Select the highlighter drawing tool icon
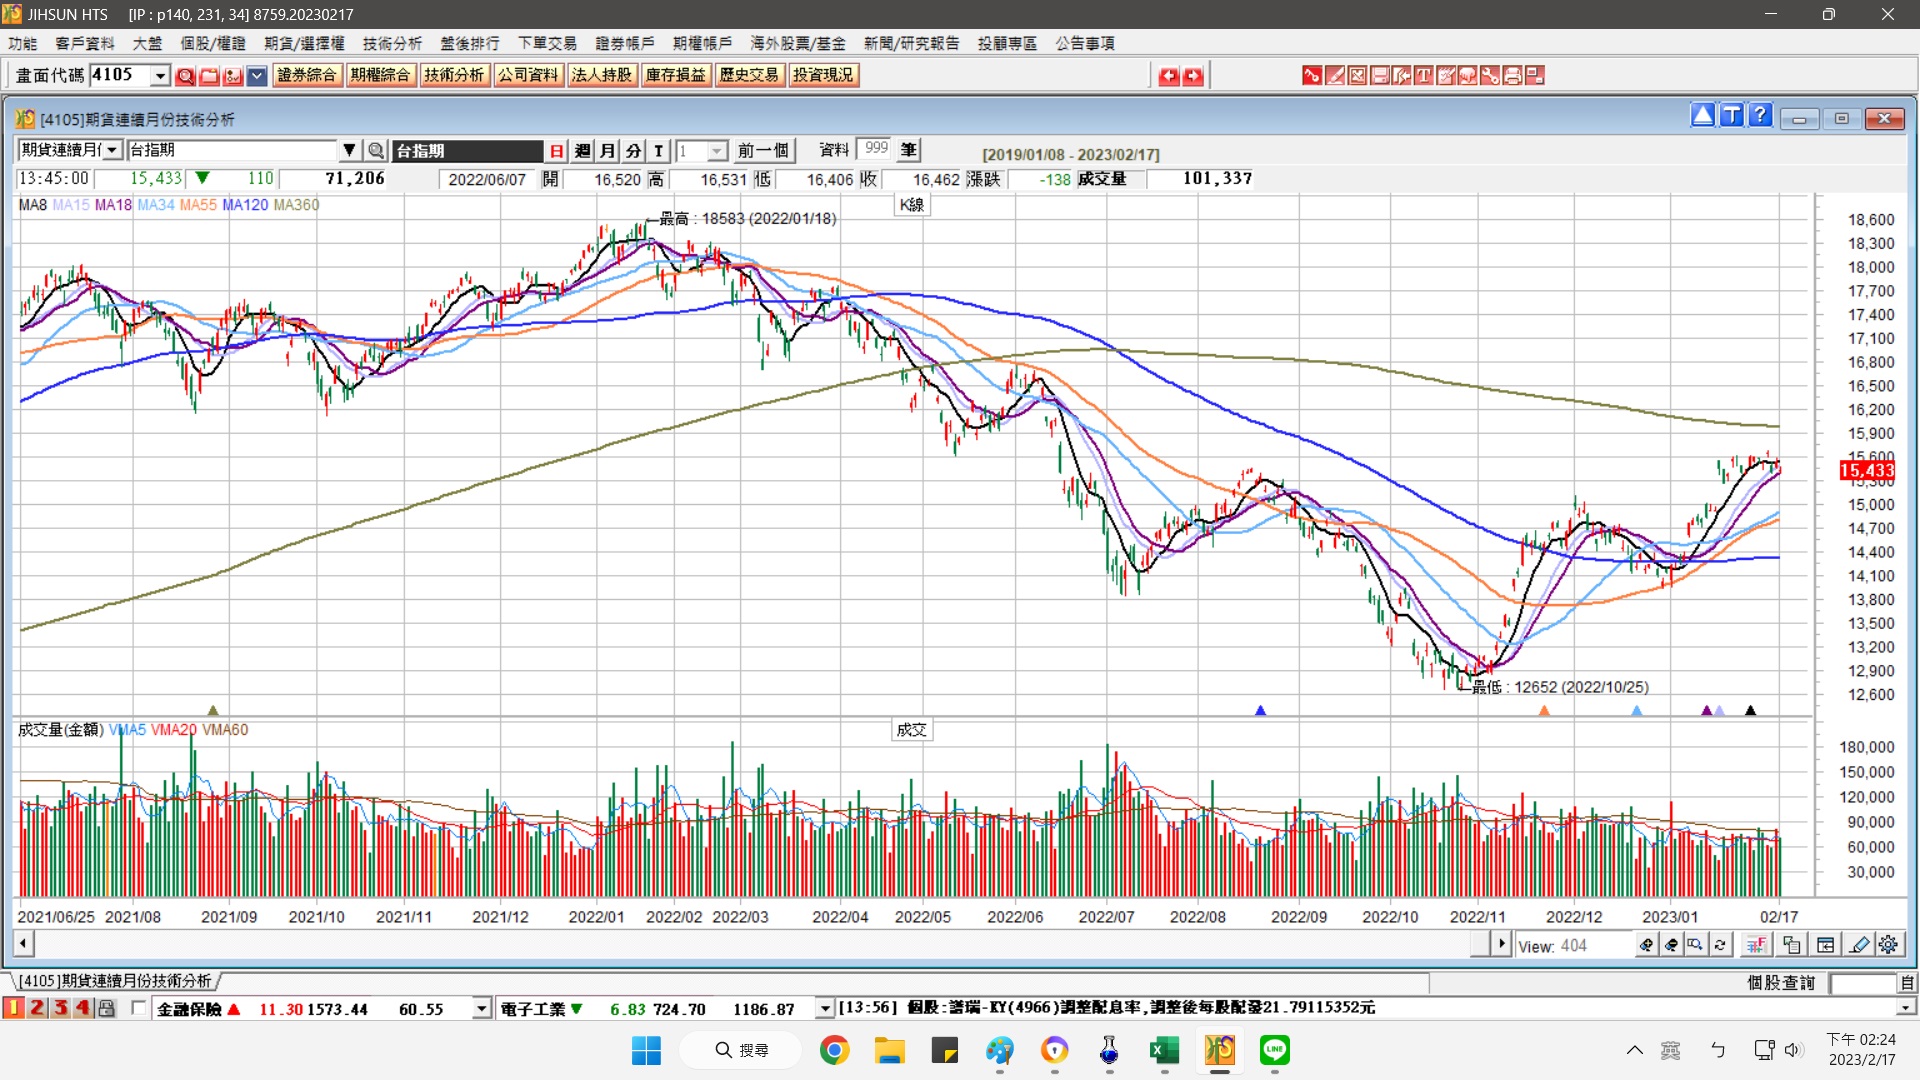 (1859, 945)
